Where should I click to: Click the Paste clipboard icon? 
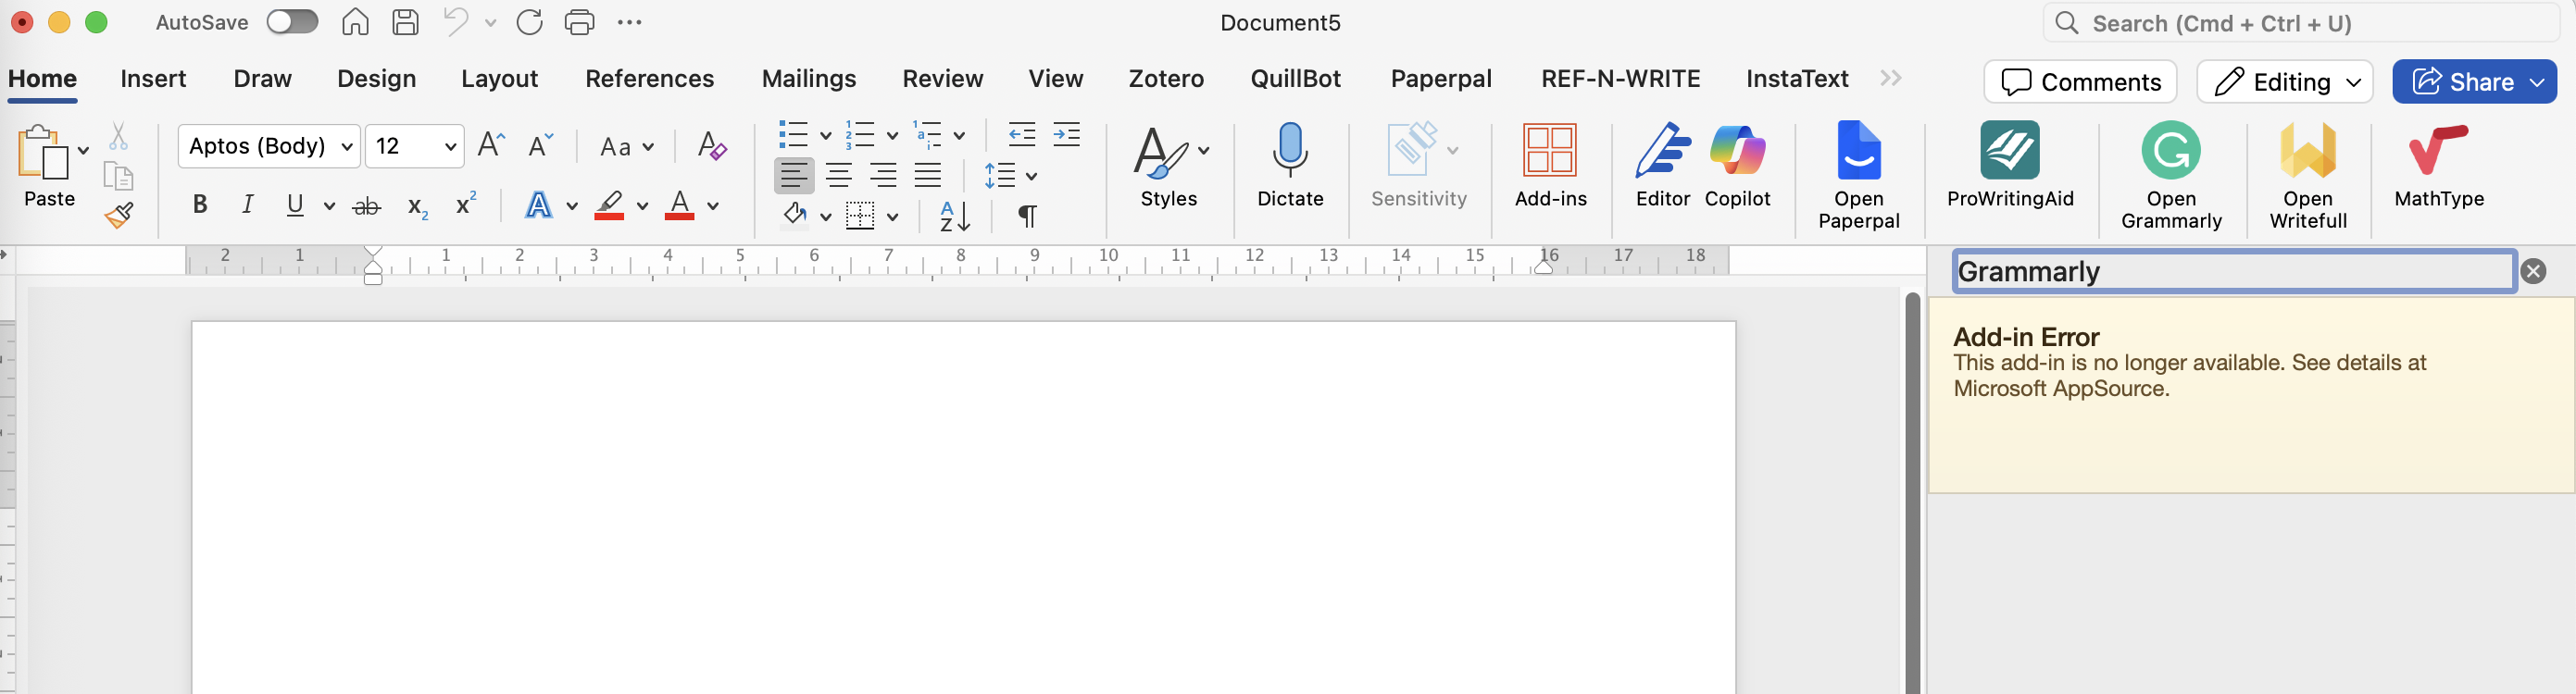42,154
